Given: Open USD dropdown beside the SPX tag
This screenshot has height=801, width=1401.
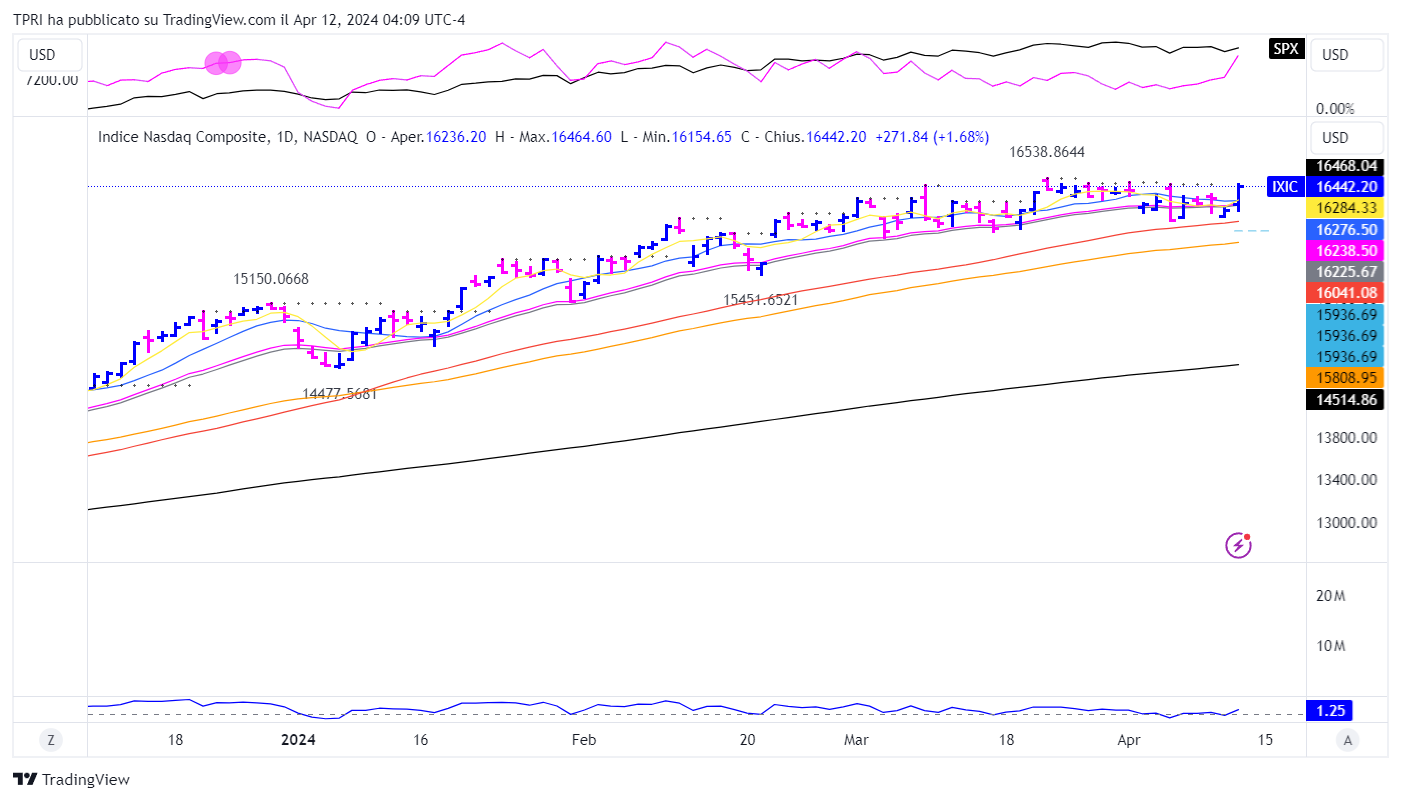Looking at the screenshot, I should 1346,55.
